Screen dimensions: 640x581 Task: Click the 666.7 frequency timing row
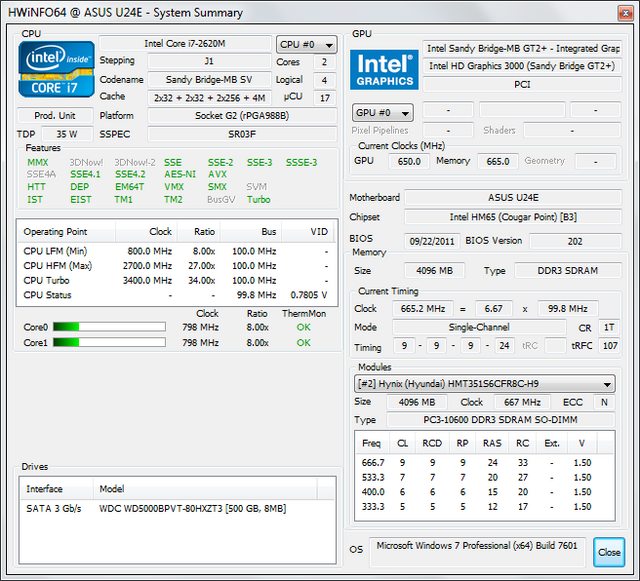[484, 463]
